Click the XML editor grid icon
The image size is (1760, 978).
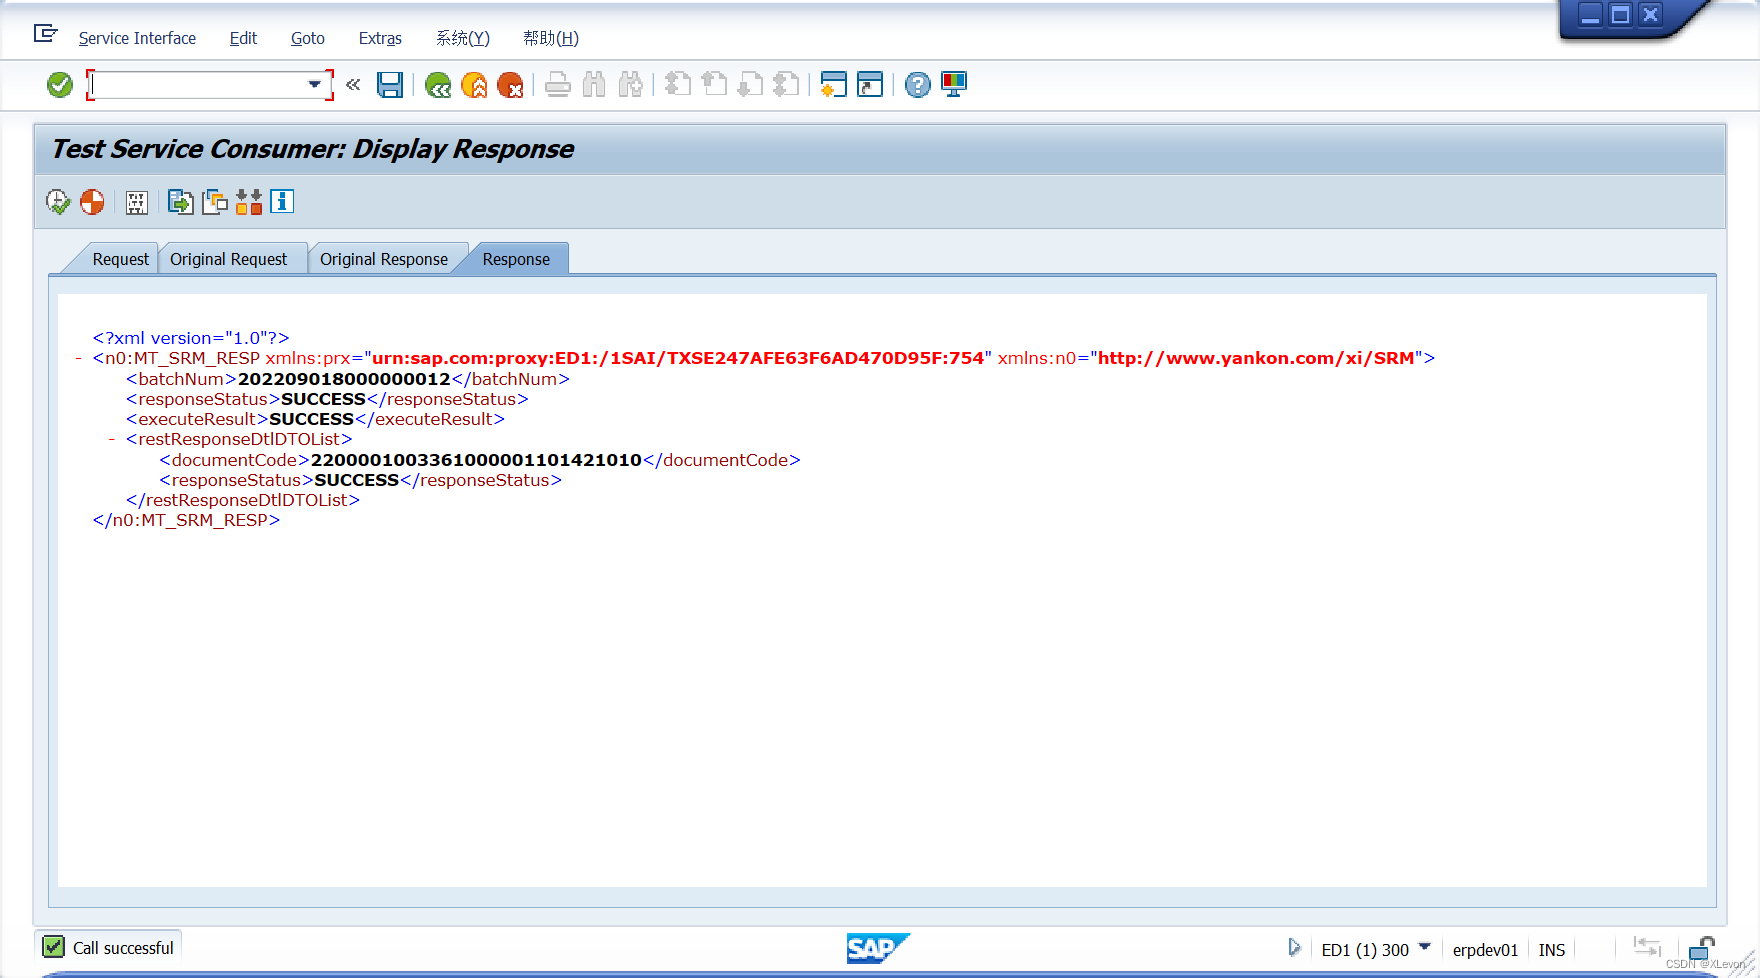[137, 203]
